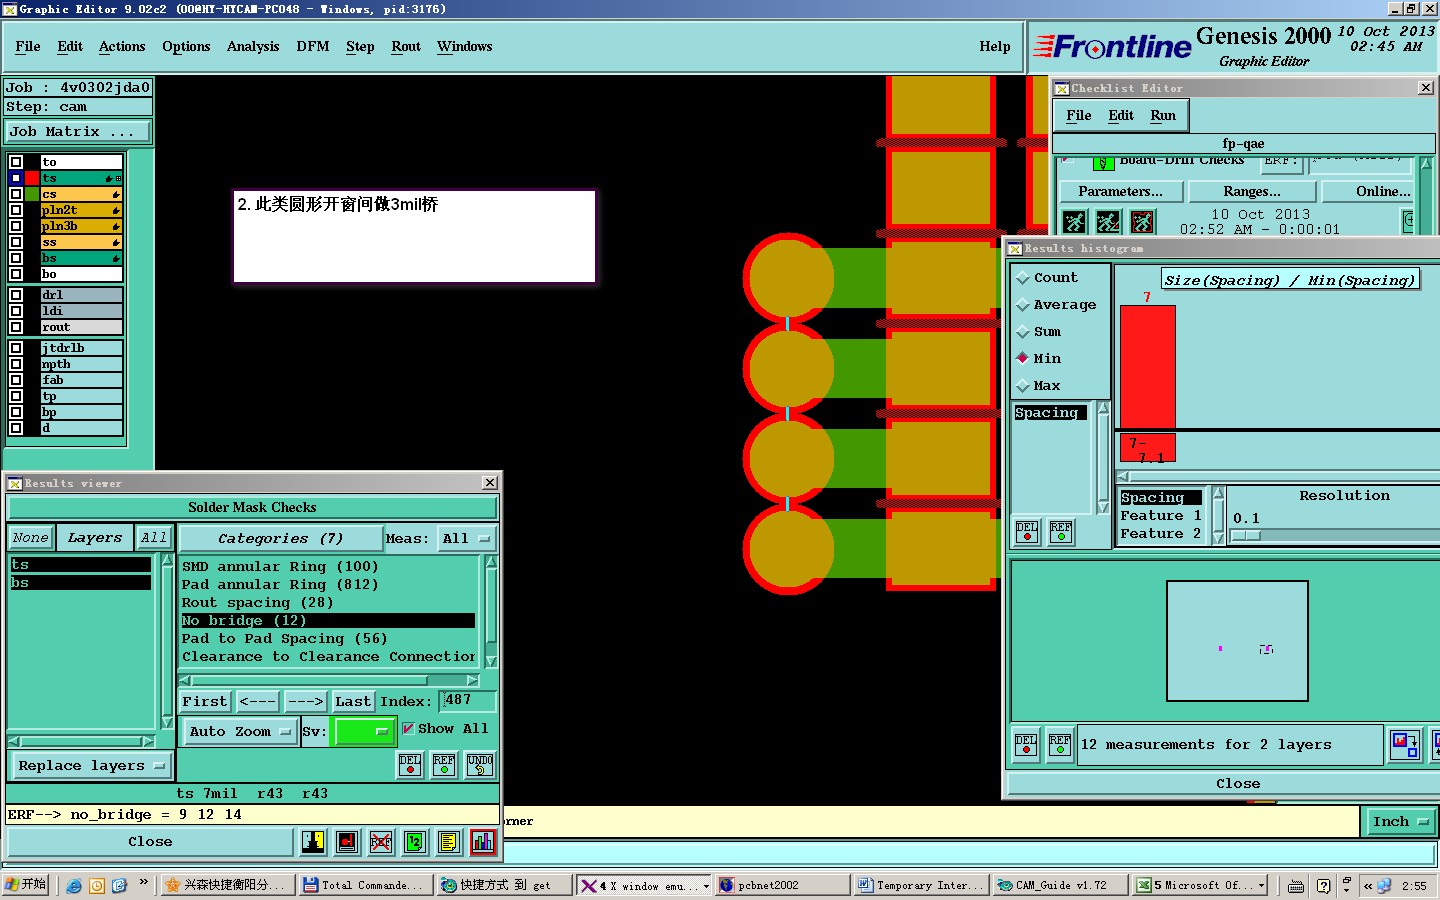
Task: Open the Rout menu
Action: pyautogui.click(x=406, y=47)
